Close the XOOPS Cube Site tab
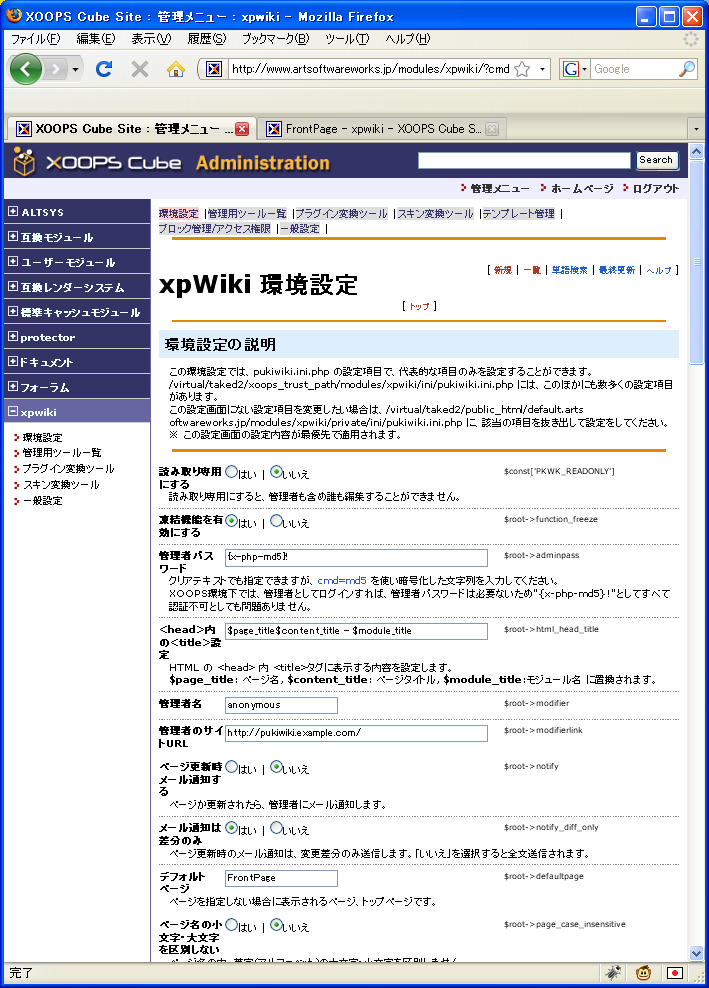This screenshot has width=709, height=988. 242,129
